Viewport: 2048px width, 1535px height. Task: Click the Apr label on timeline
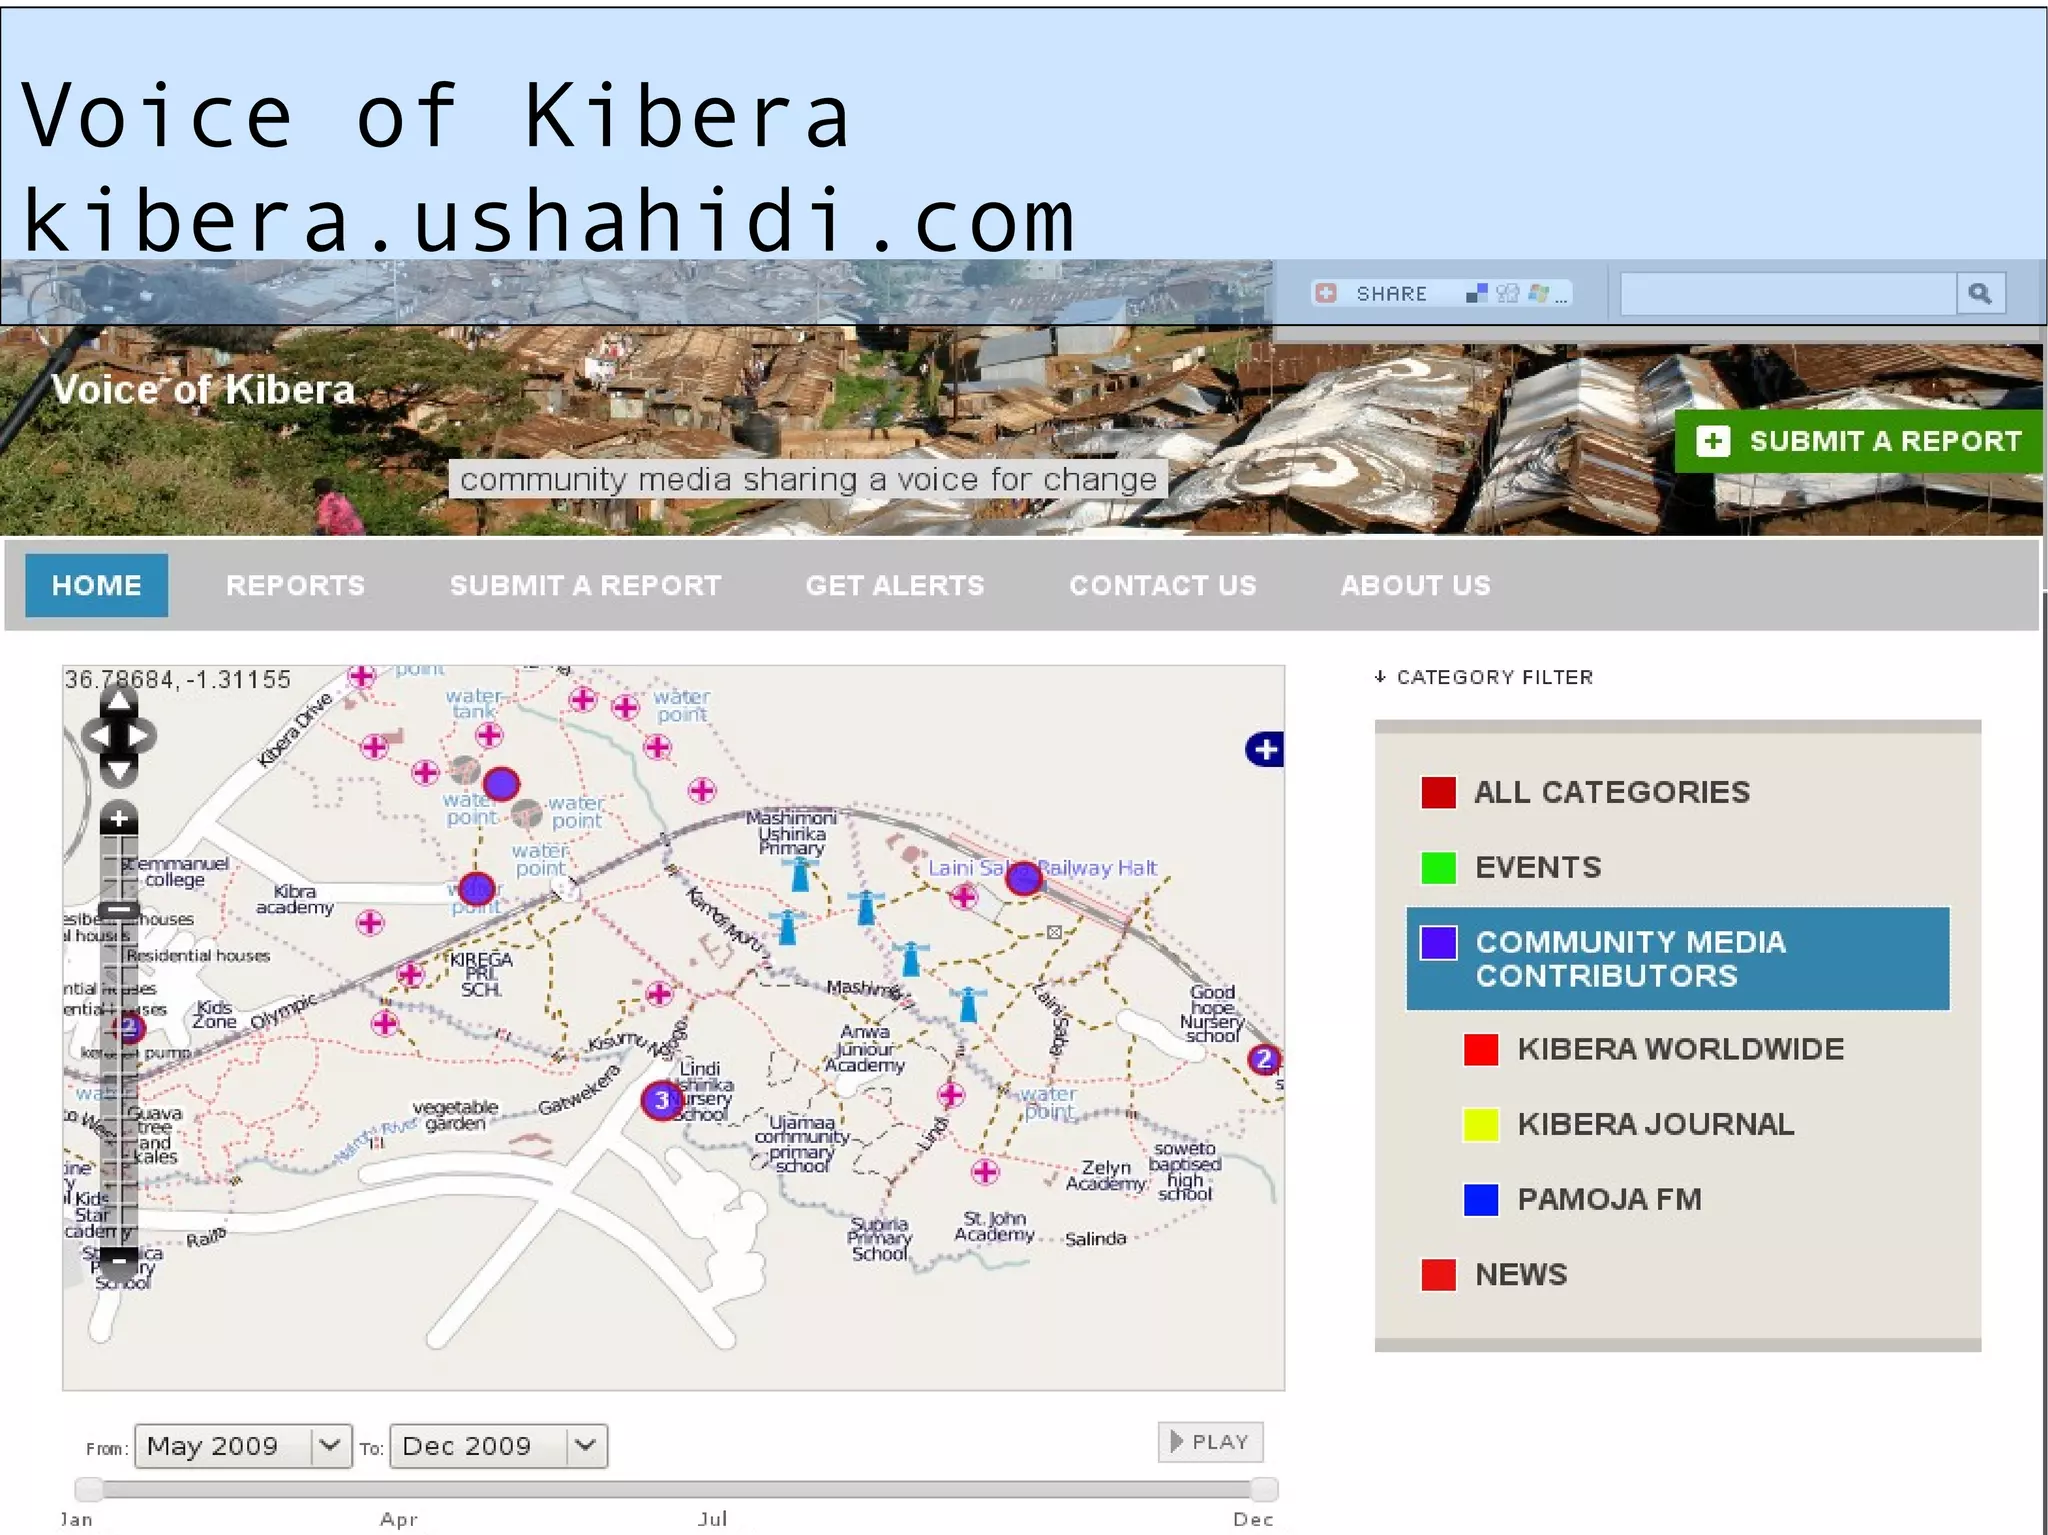pyautogui.click(x=398, y=1520)
